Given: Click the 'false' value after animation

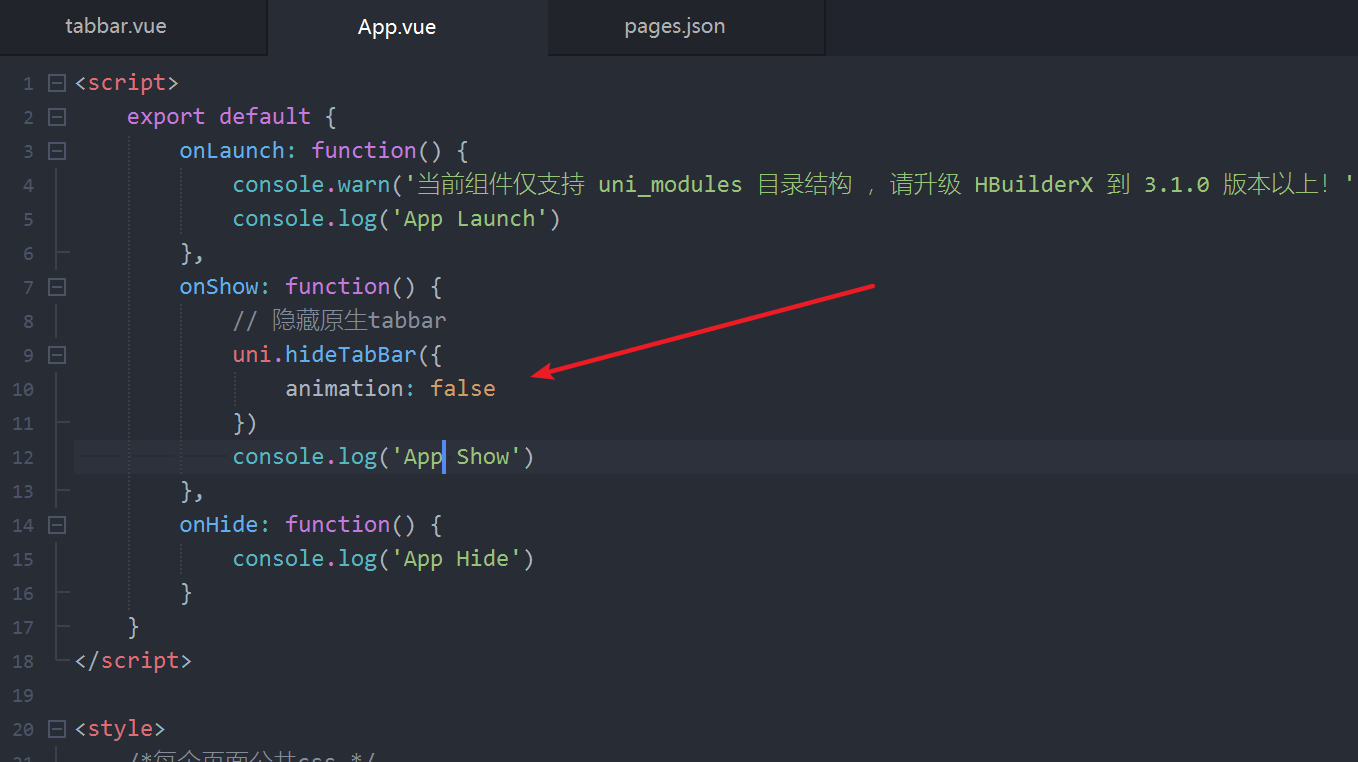Looking at the screenshot, I should click(x=463, y=388).
